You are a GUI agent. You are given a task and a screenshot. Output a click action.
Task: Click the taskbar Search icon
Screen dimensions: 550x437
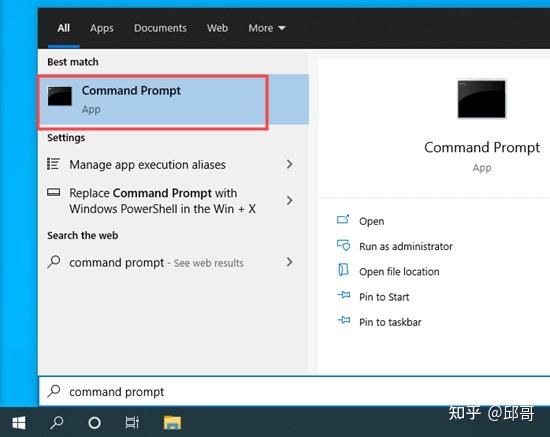point(56,423)
